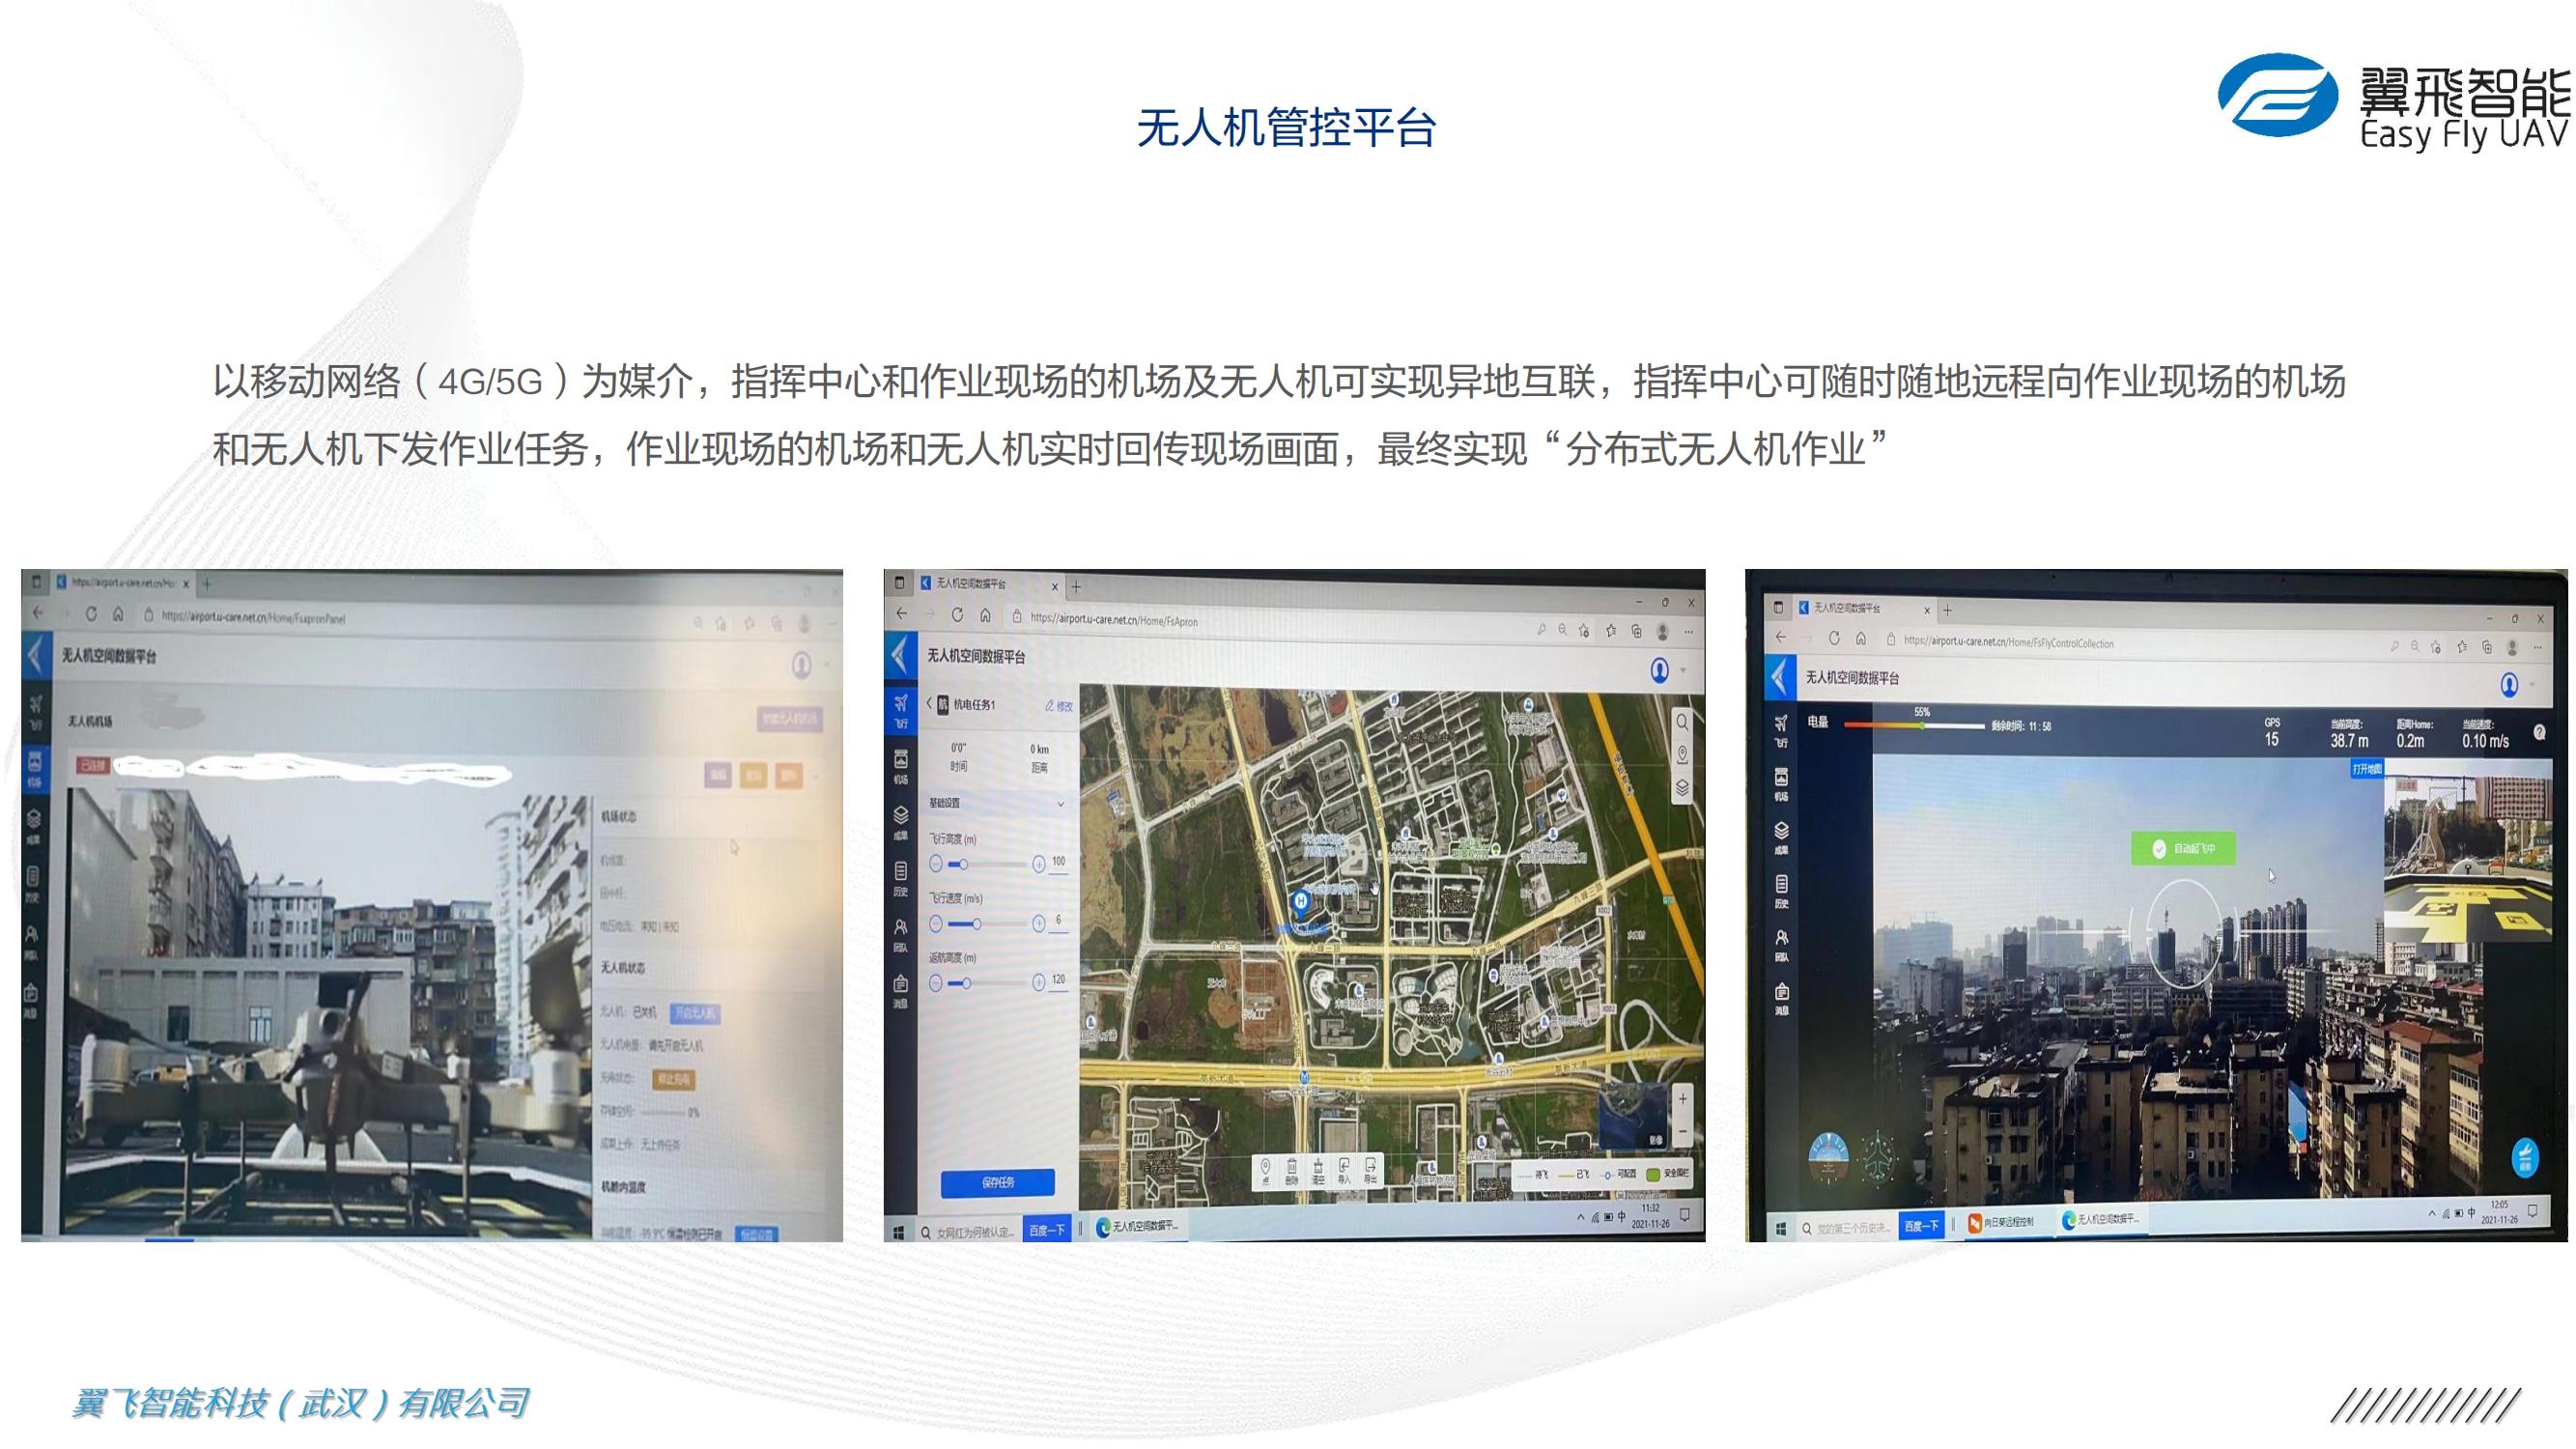
Task: Select the 点 waypoint tool in map toolbar
Action: tap(1265, 1170)
